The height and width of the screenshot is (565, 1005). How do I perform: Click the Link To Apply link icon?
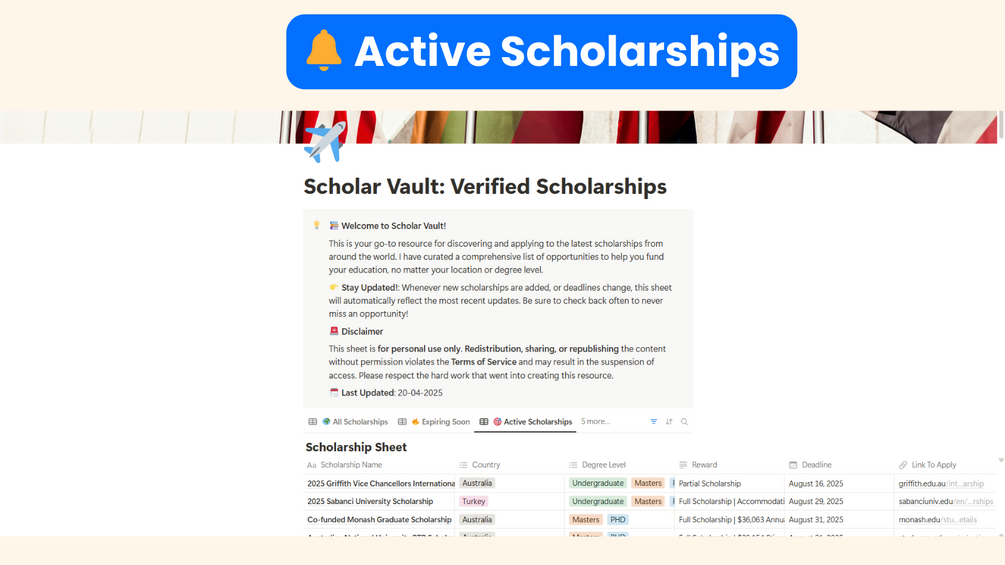(903, 465)
